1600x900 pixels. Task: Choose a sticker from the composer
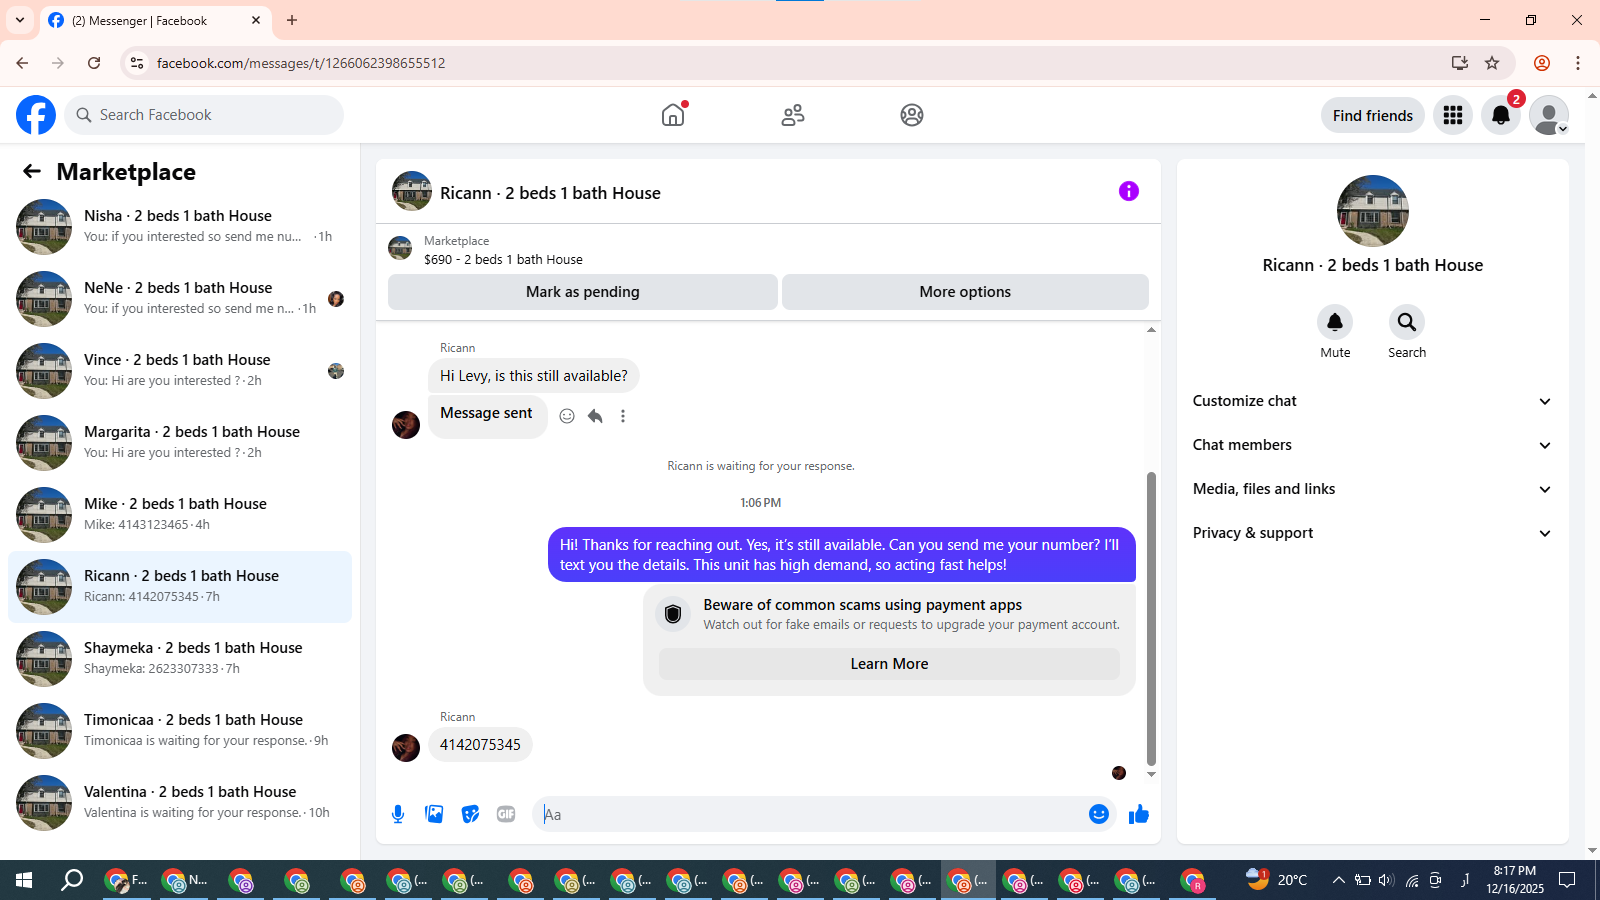tap(470, 814)
